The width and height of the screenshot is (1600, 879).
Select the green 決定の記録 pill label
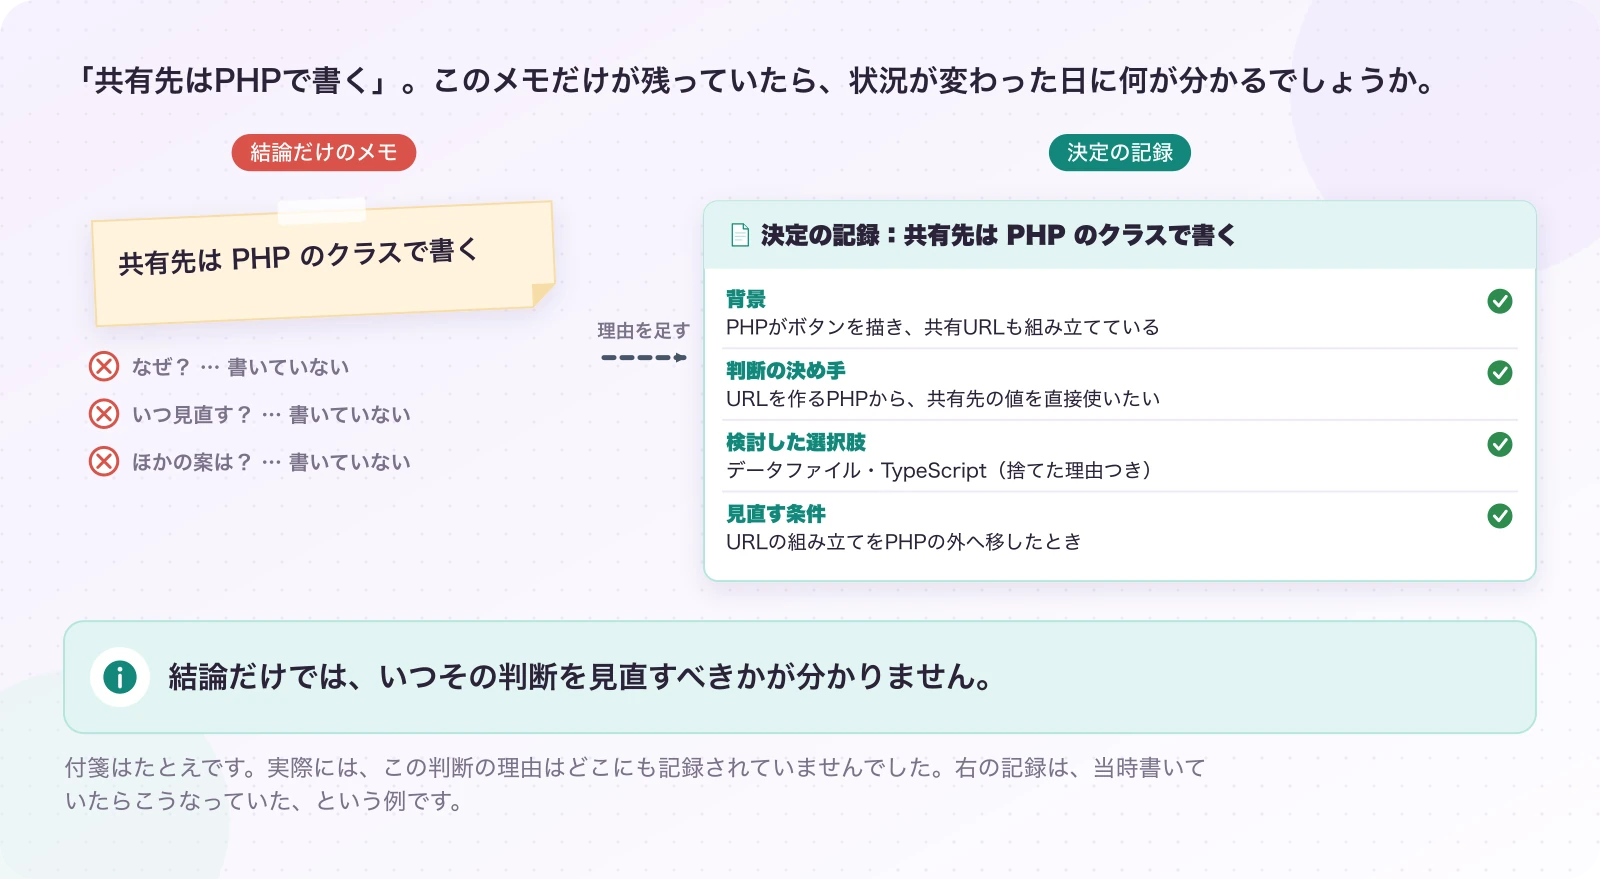coord(1120,152)
